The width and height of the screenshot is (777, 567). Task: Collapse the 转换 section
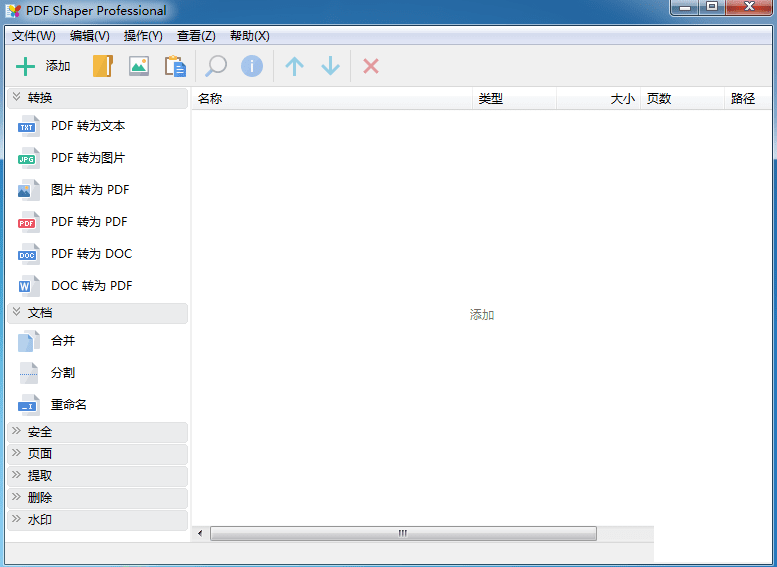98,98
